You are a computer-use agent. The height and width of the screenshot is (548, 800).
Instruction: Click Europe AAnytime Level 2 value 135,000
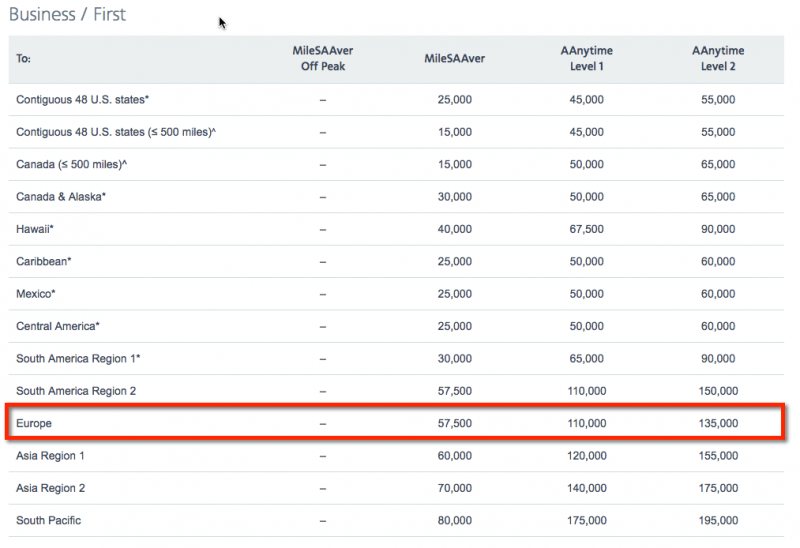(718, 424)
